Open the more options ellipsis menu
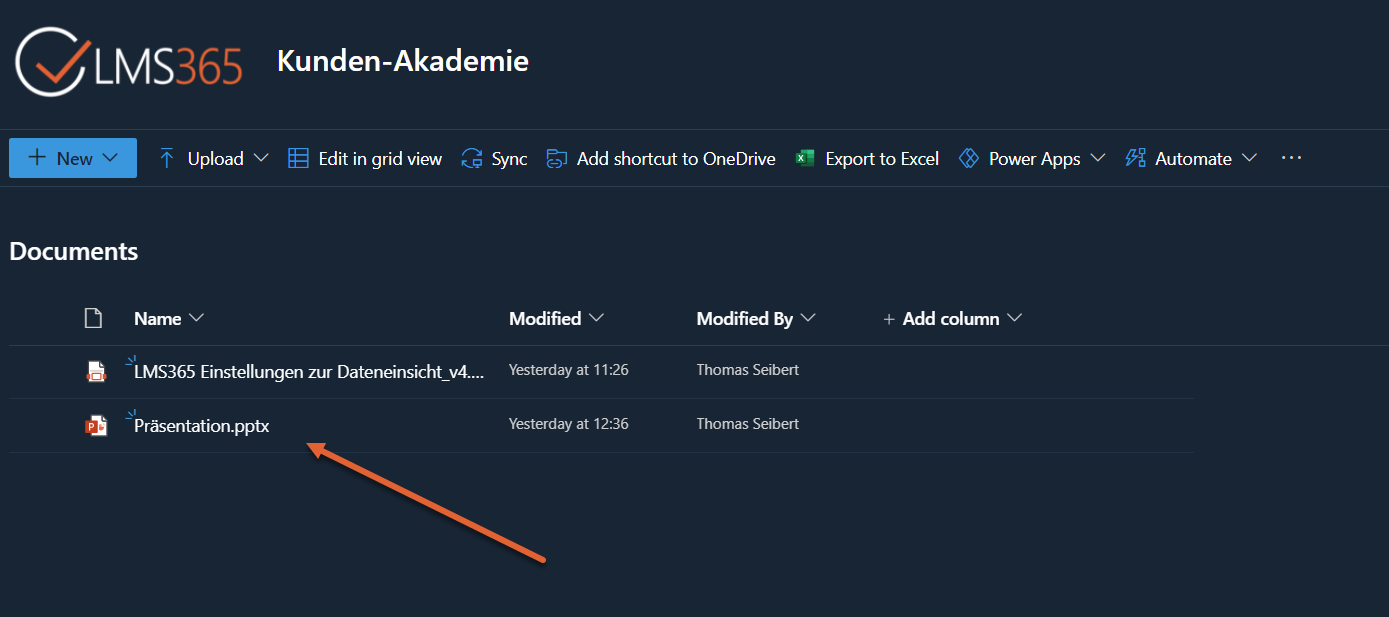The height and width of the screenshot is (617, 1389). tap(1291, 158)
